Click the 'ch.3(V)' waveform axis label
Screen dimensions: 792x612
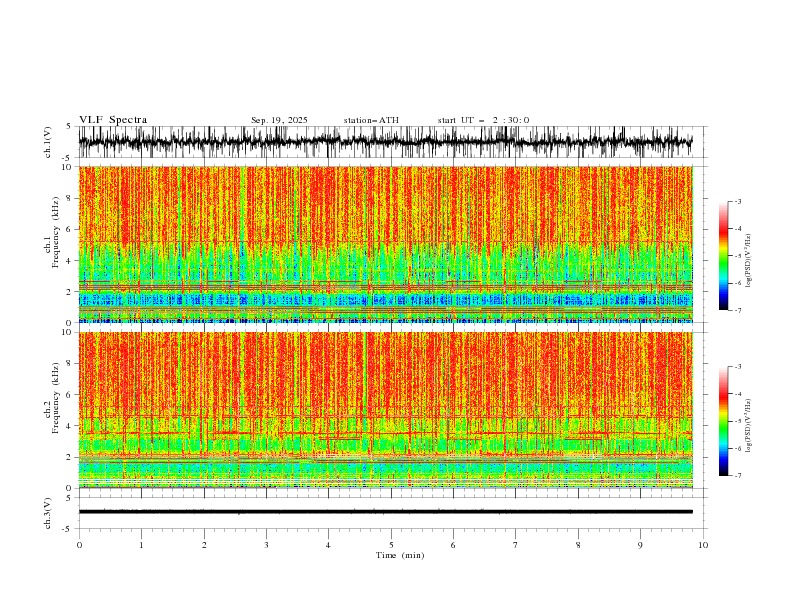(48, 513)
